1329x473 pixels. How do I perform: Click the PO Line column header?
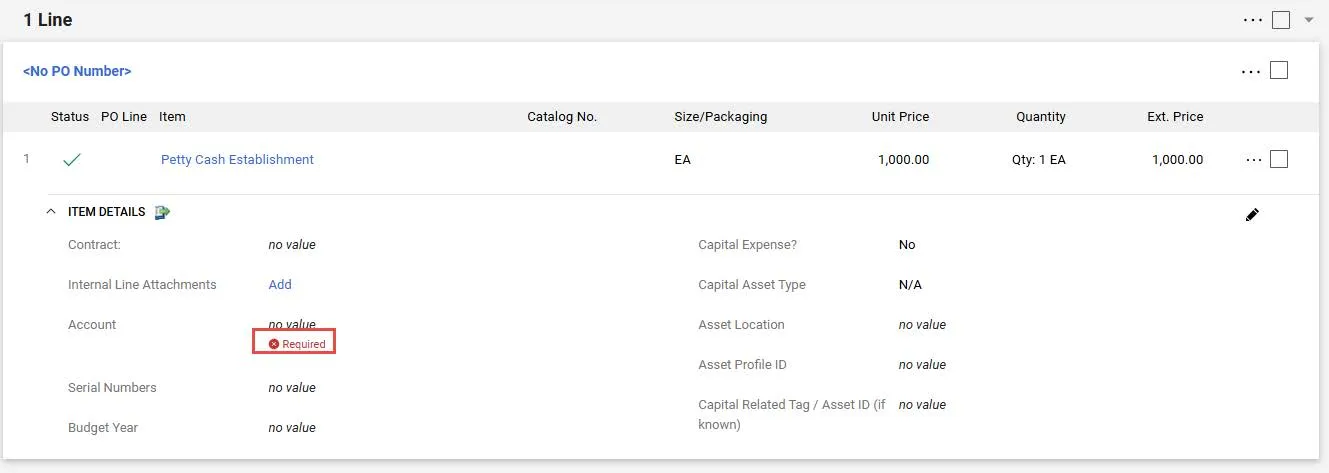pos(124,116)
